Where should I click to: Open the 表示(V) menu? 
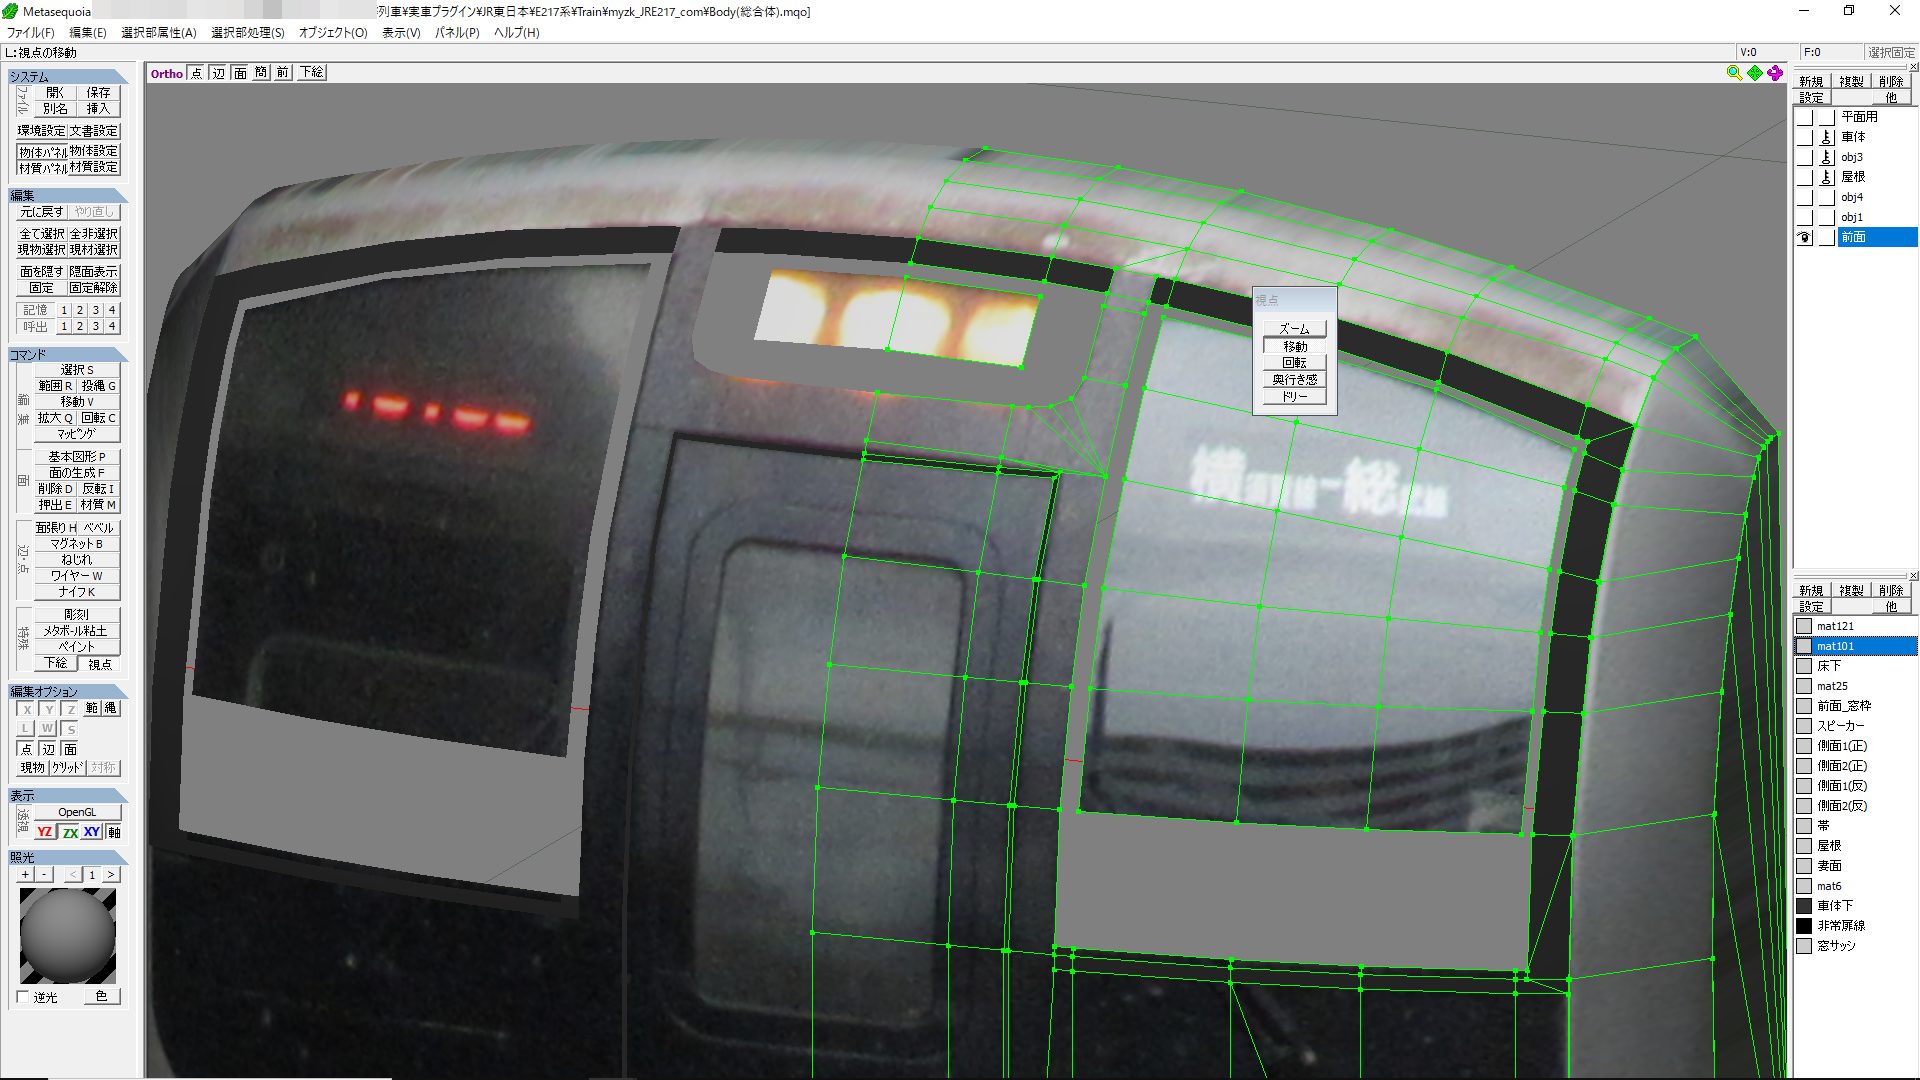click(x=401, y=33)
